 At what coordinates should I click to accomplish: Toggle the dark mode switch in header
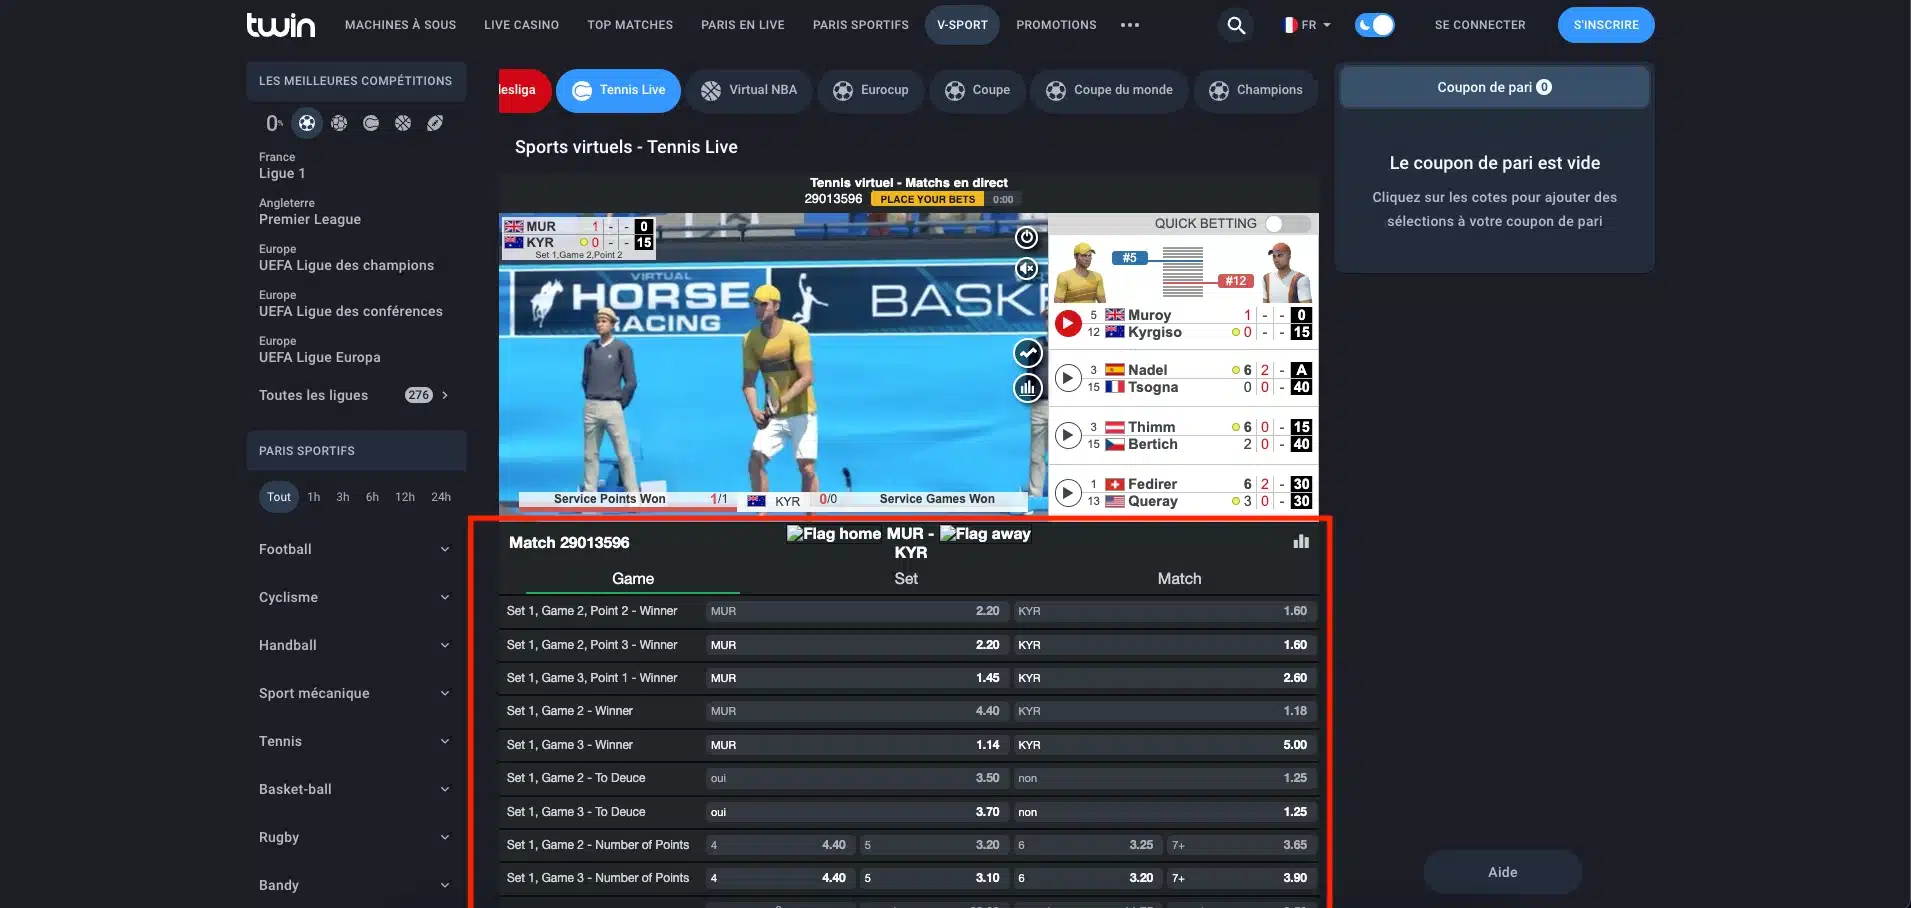click(1375, 25)
